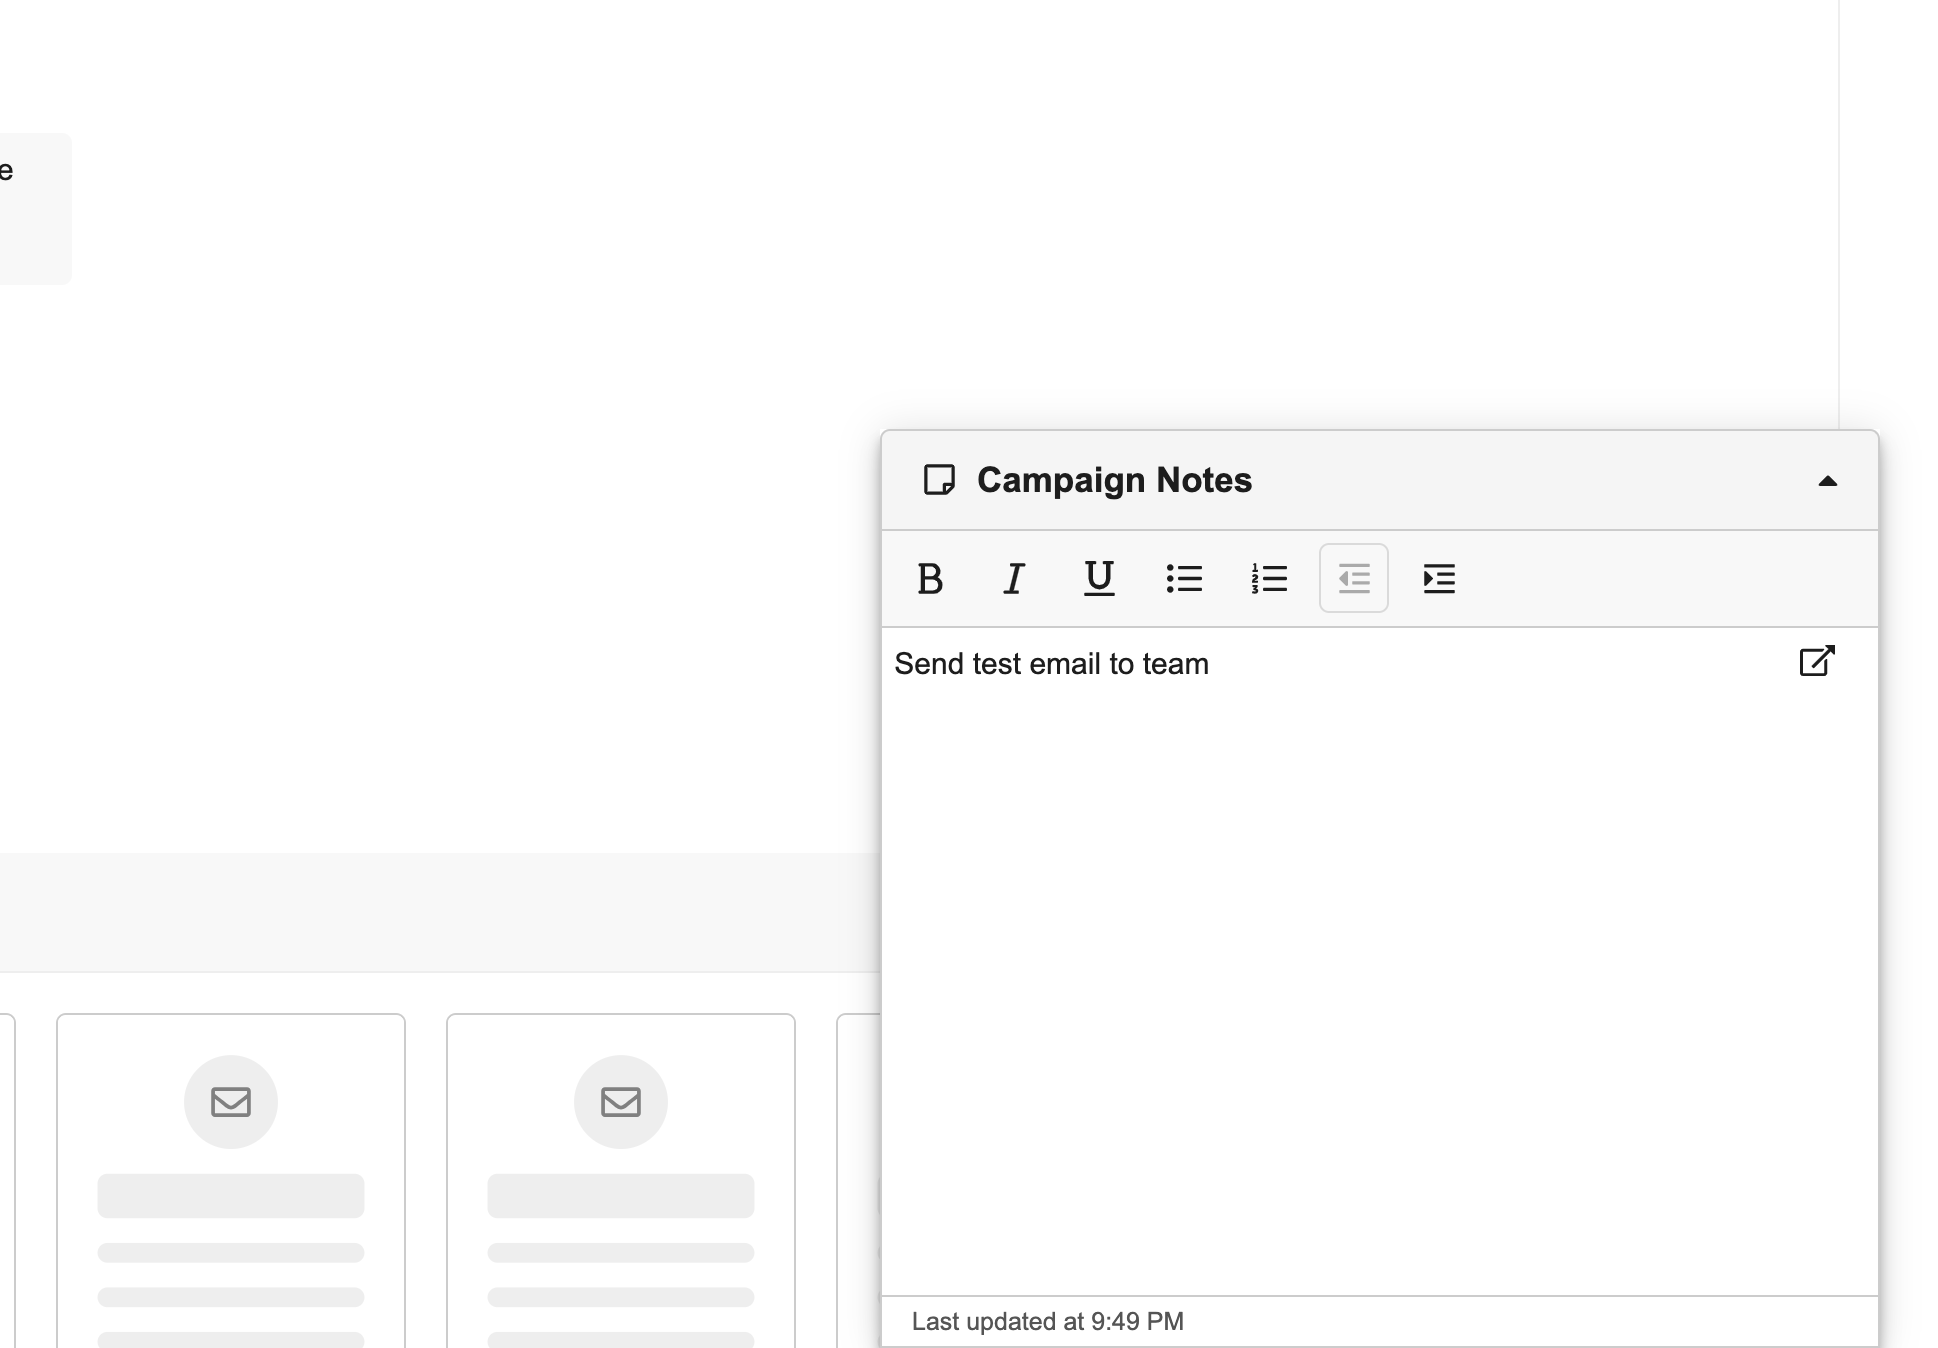Image resolution: width=1938 pixels, height=1348 pixels.
Task: Click the partially hidden third email card
Action: tap(858, 1181)
